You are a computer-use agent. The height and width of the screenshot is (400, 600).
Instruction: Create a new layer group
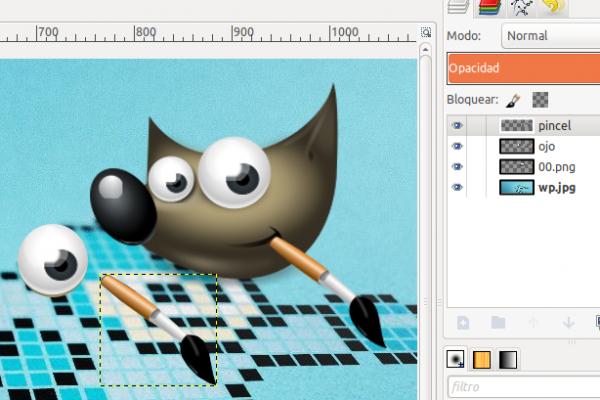pyautogui.click(x=498, y=323)
